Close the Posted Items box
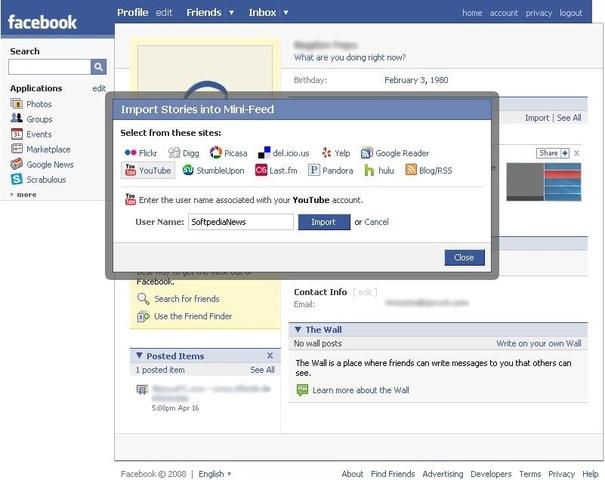Screen dimensions: 605x480 pyautogui.click(x=270, y=355)
